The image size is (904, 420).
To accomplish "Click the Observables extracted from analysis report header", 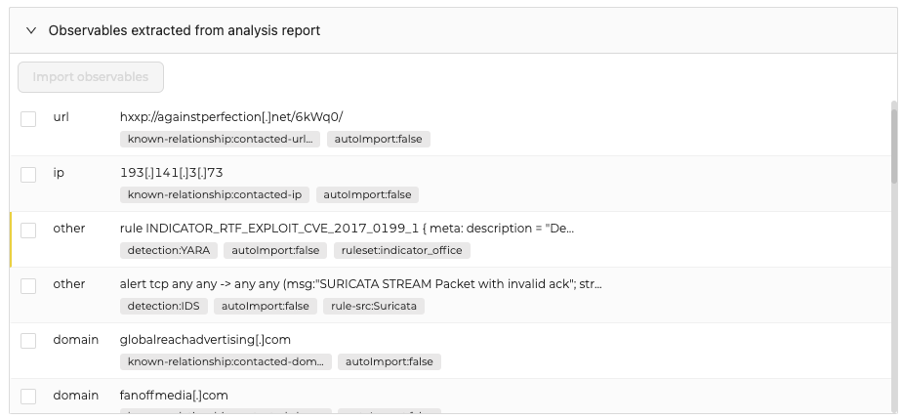I will [x=184, y=31].
